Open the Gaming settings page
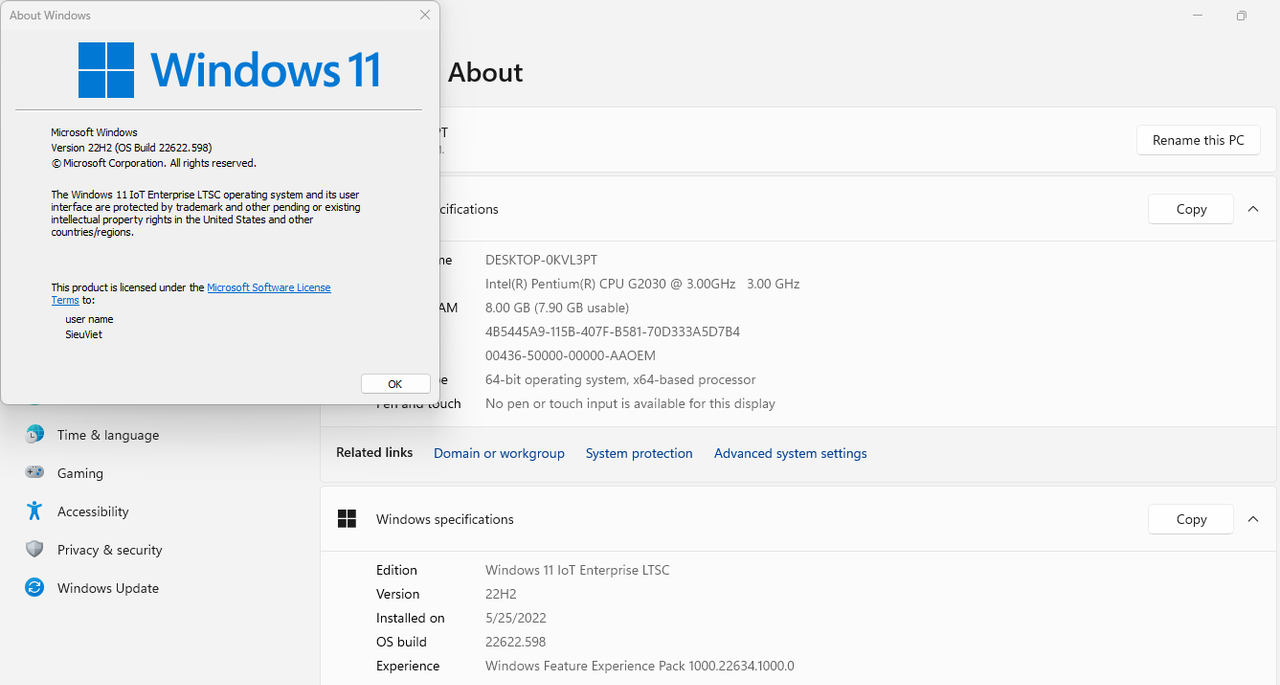Viewport: 1280px width, 685px height. pos(80,473)
